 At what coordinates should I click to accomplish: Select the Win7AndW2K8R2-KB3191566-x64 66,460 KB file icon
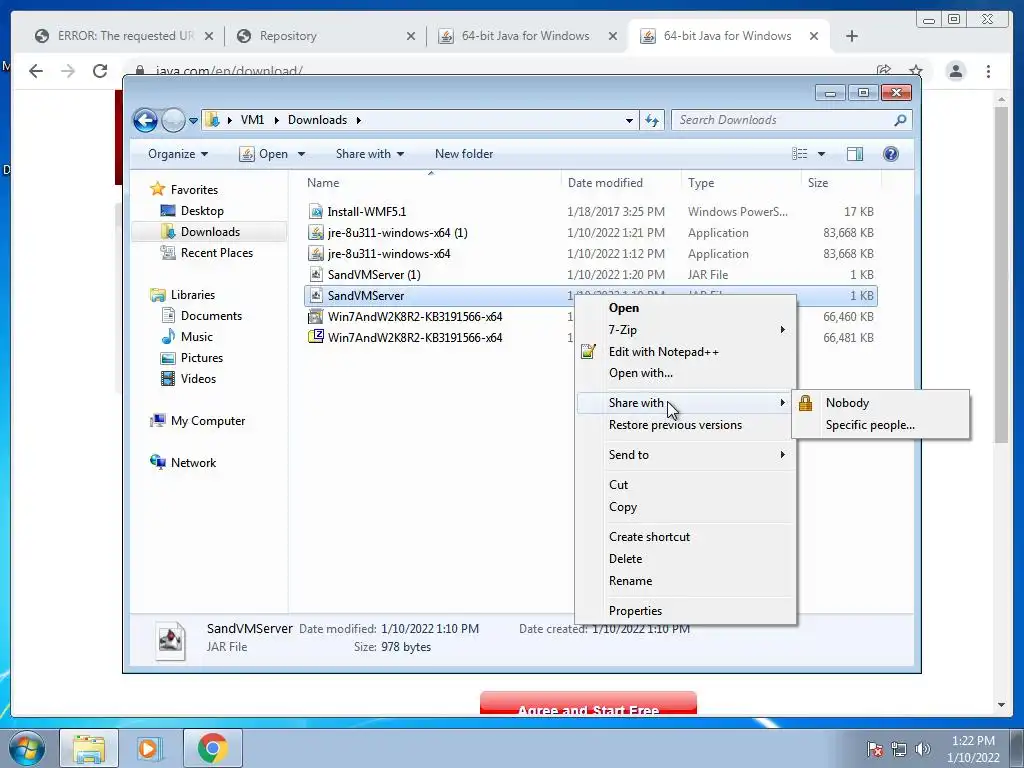pyautogui.click(x=316, y=317)
